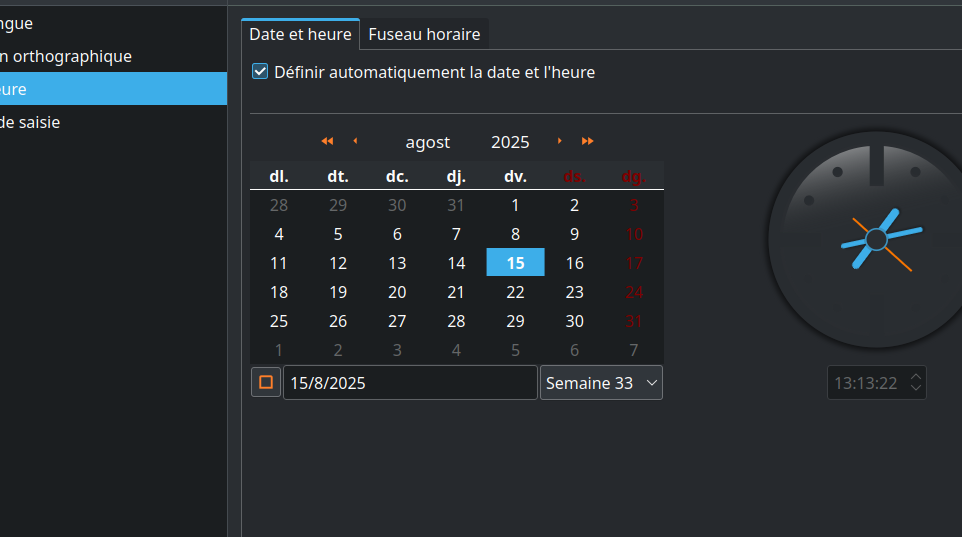Select the Date et heure tab

[x=300, y=34]
